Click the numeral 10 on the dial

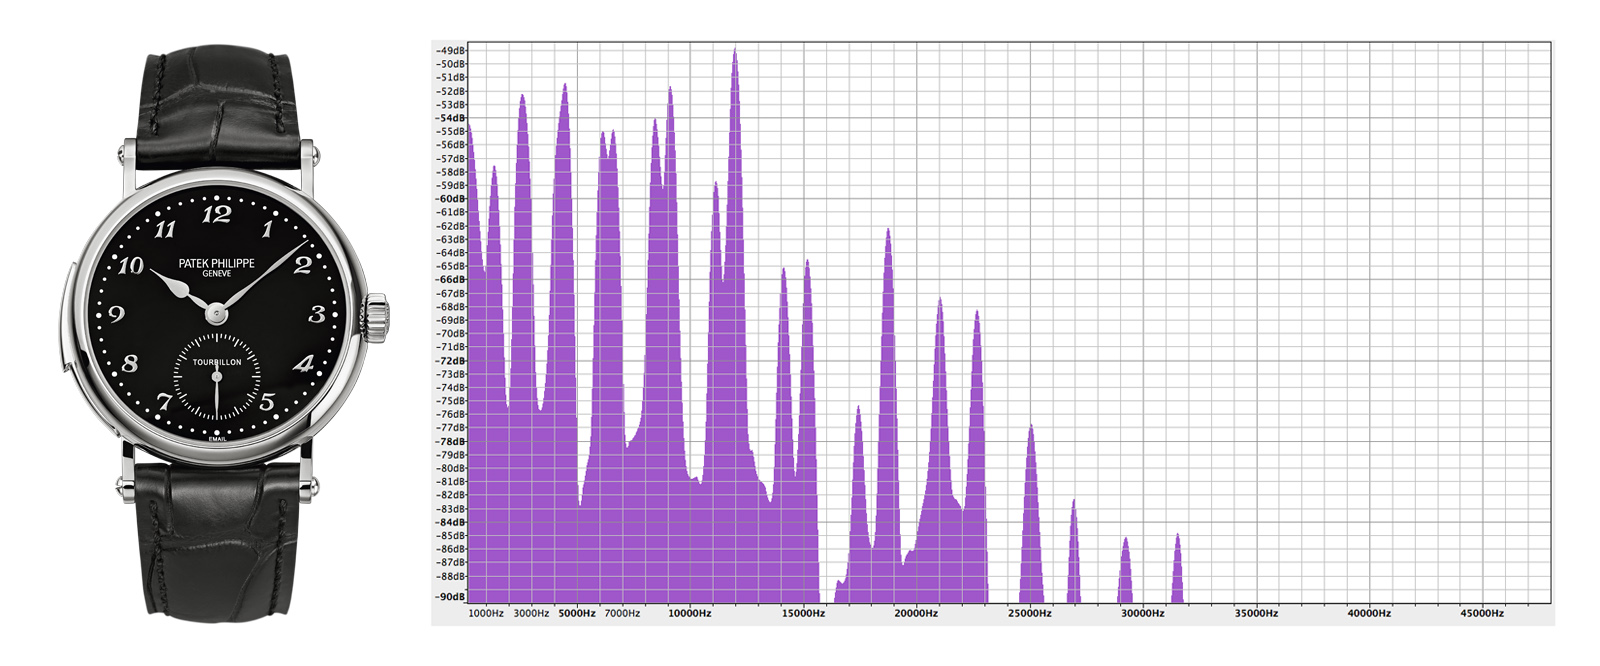coord(131,265)
